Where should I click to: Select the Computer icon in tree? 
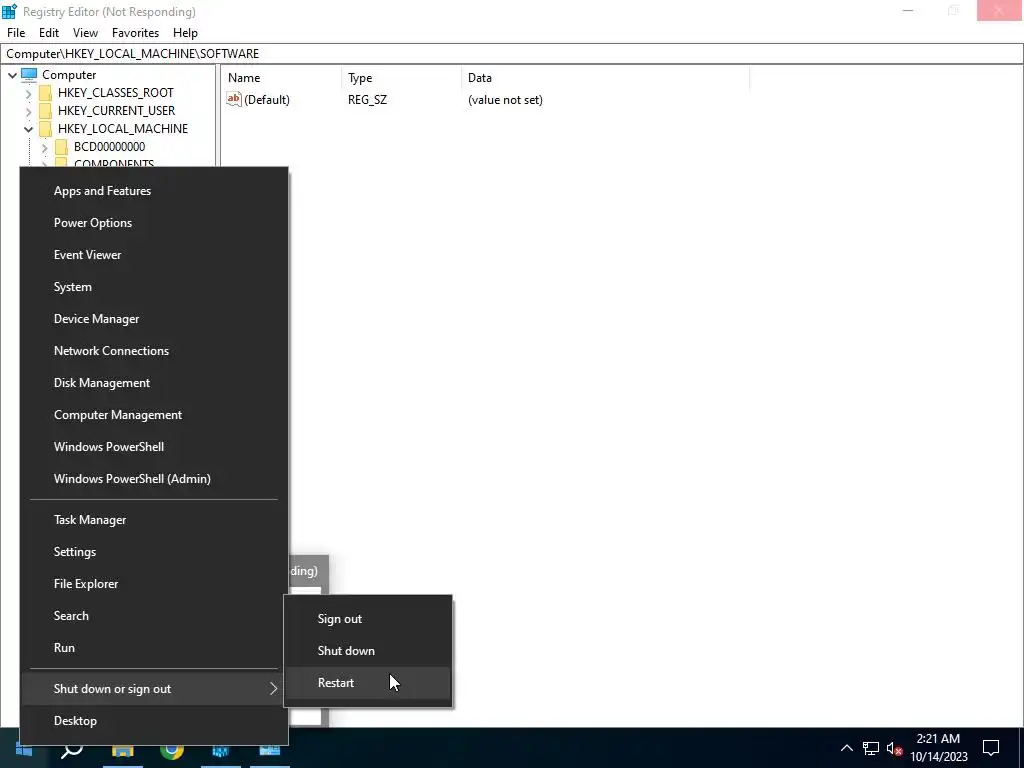pyautogui.click(x=29, y=74)
